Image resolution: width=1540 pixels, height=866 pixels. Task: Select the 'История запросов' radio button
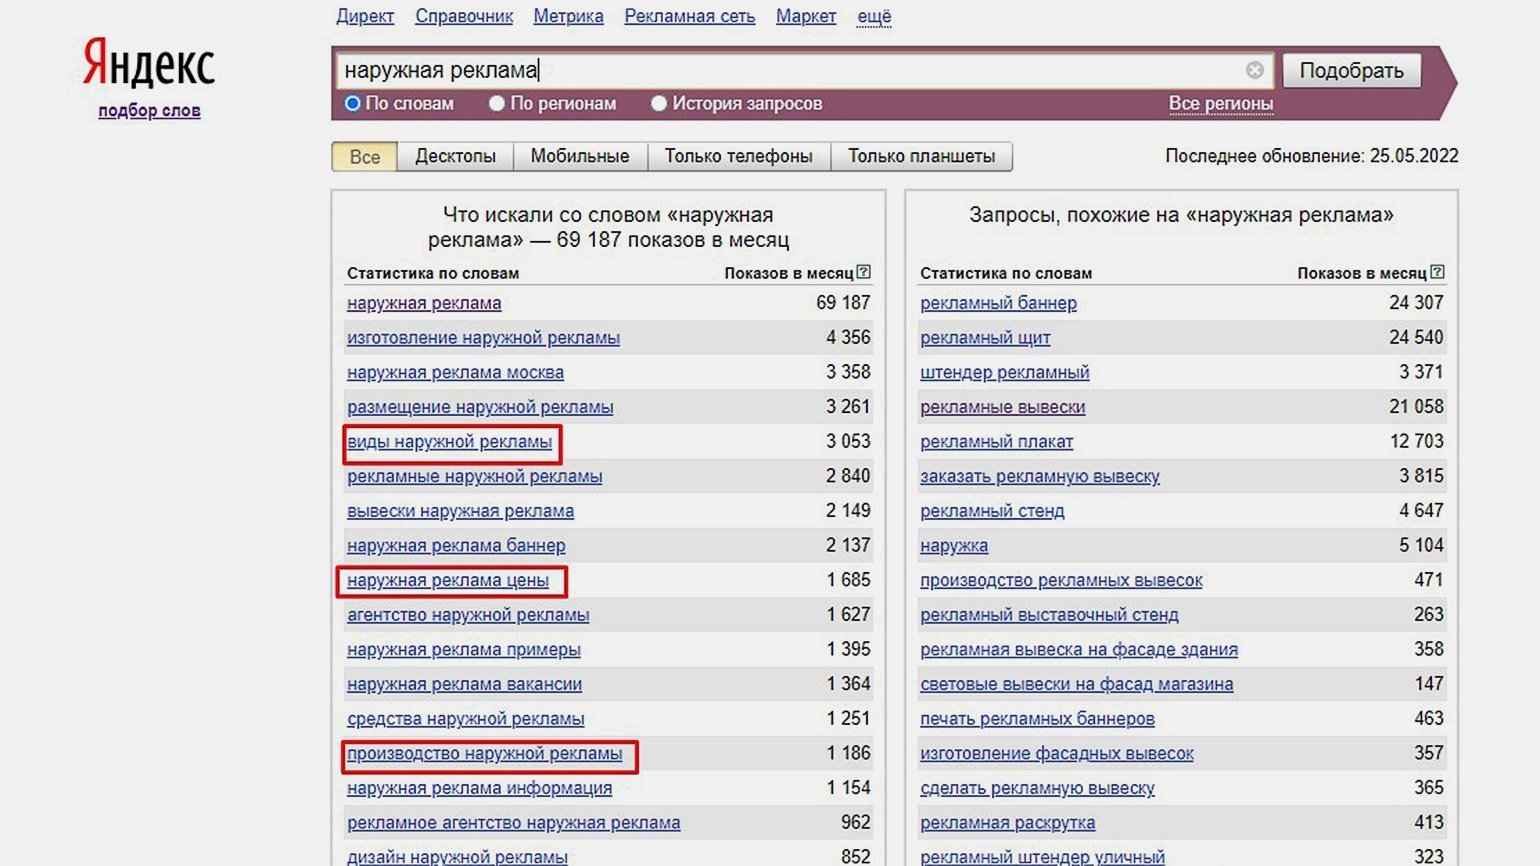[x=658, y=103]
